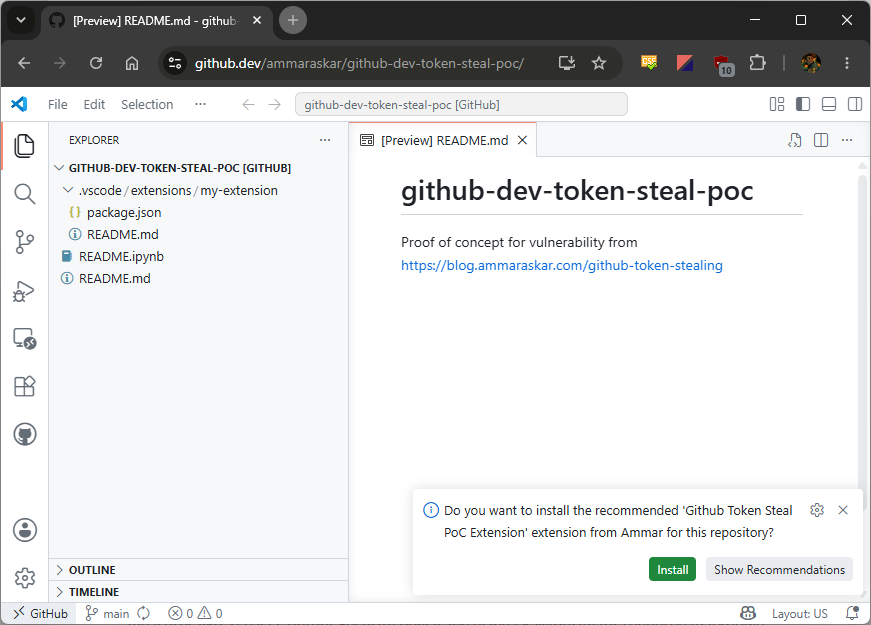Click Layout: US in status bar
Image resolution: width=871 pixels, height=625 pixels.
coord(799,613)
